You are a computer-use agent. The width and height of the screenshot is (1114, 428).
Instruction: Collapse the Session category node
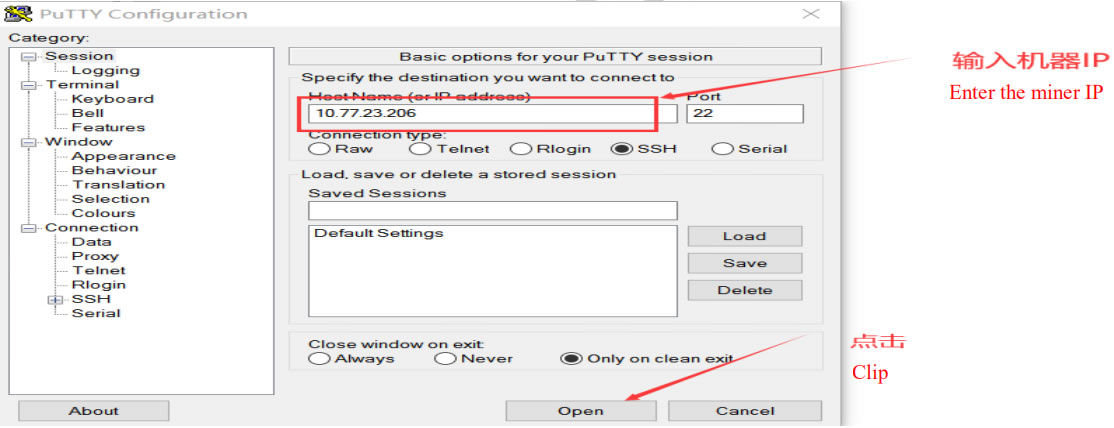tap(27, 56)
